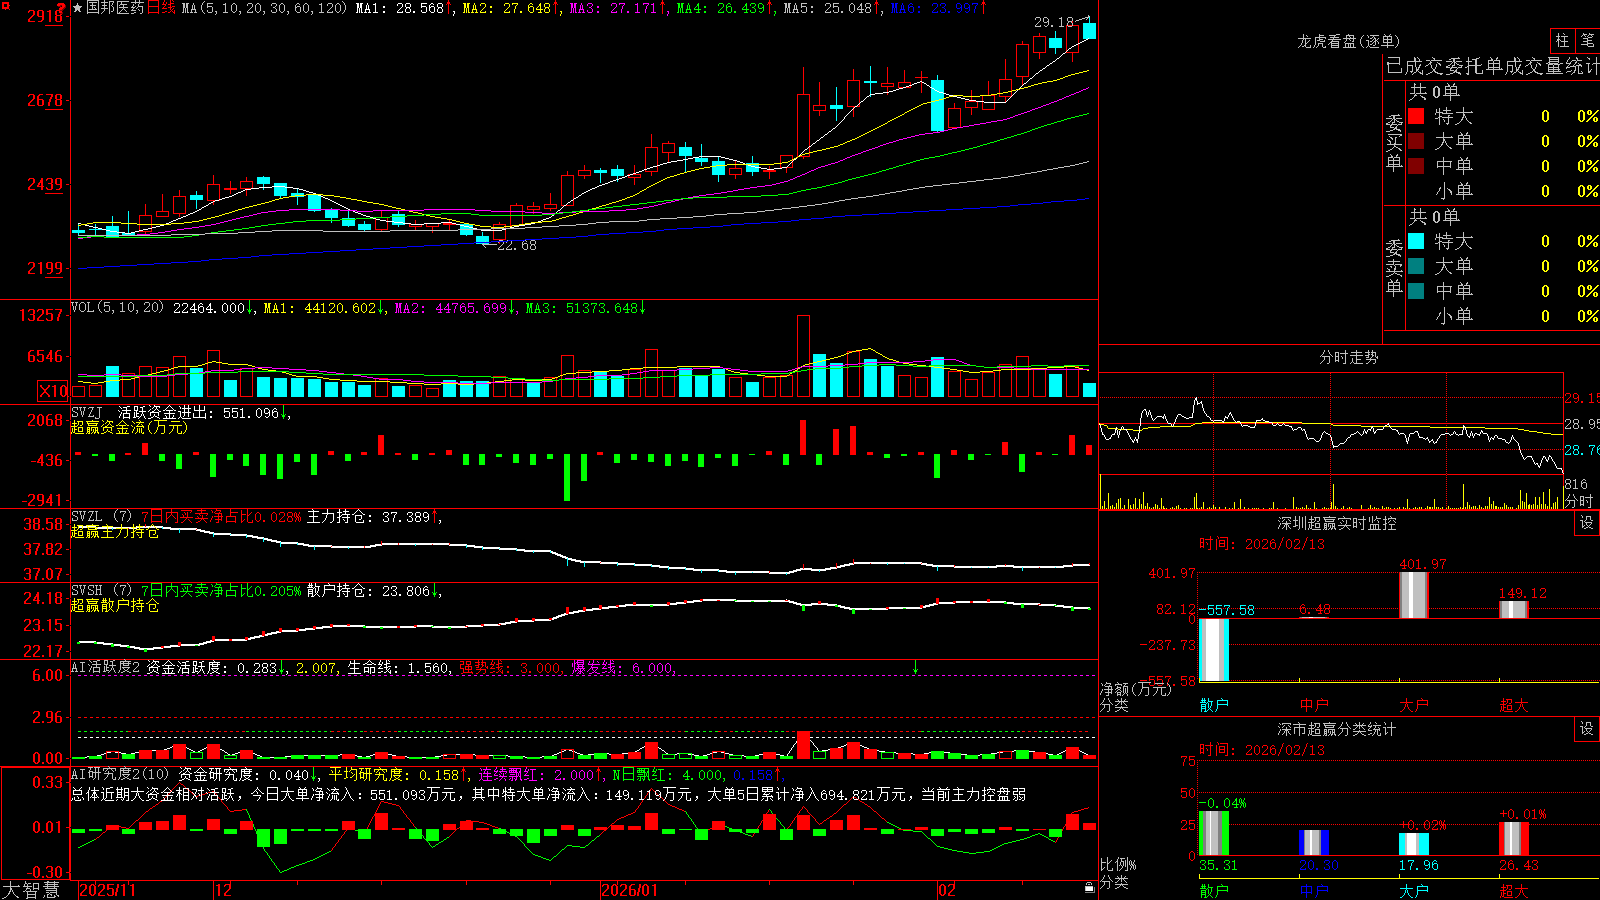Click the 13257 volume axis value

[x=41, y=315]
